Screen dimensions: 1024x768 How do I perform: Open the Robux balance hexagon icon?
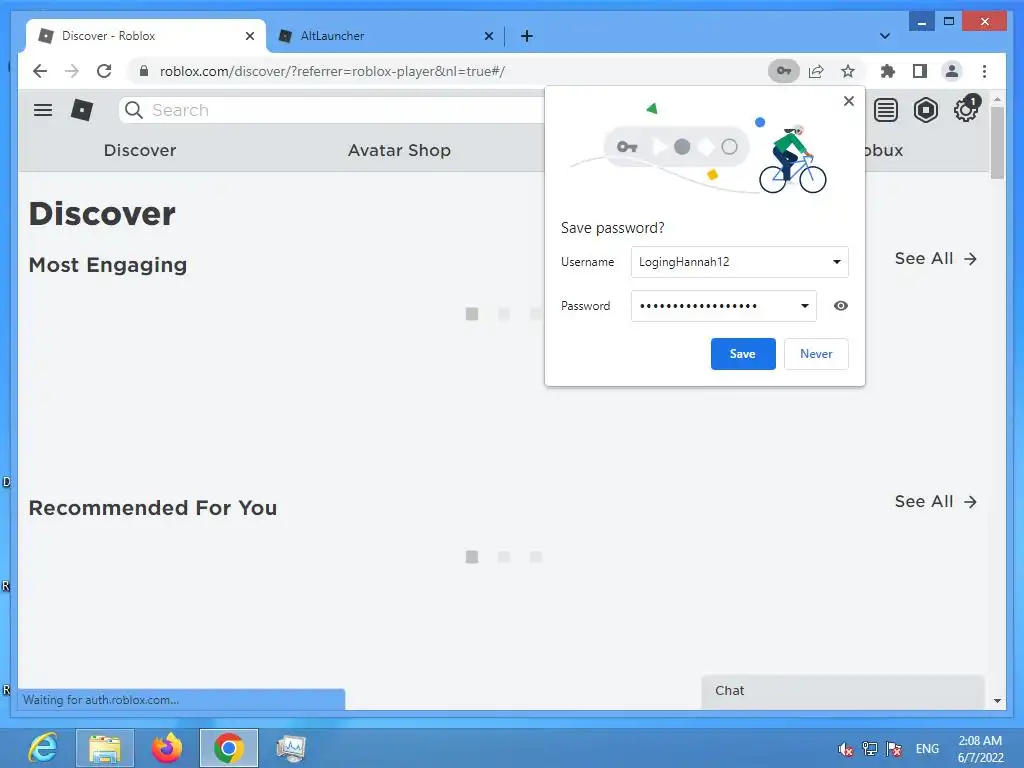coord(925,110)
